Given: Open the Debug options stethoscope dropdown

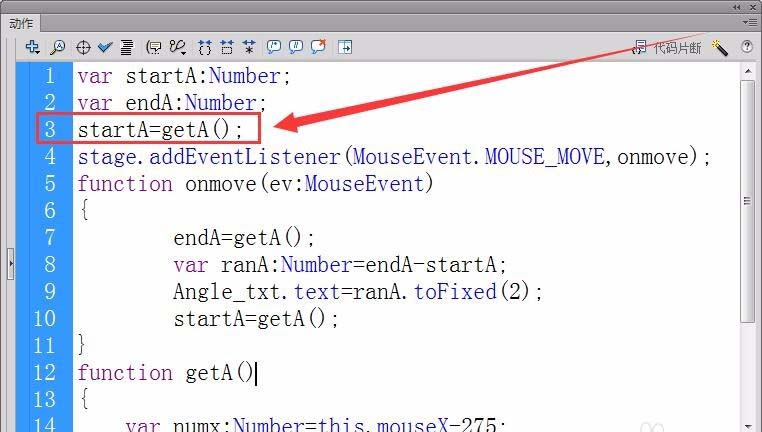Looking at the screenshot, I should click(x=177, y=47).
